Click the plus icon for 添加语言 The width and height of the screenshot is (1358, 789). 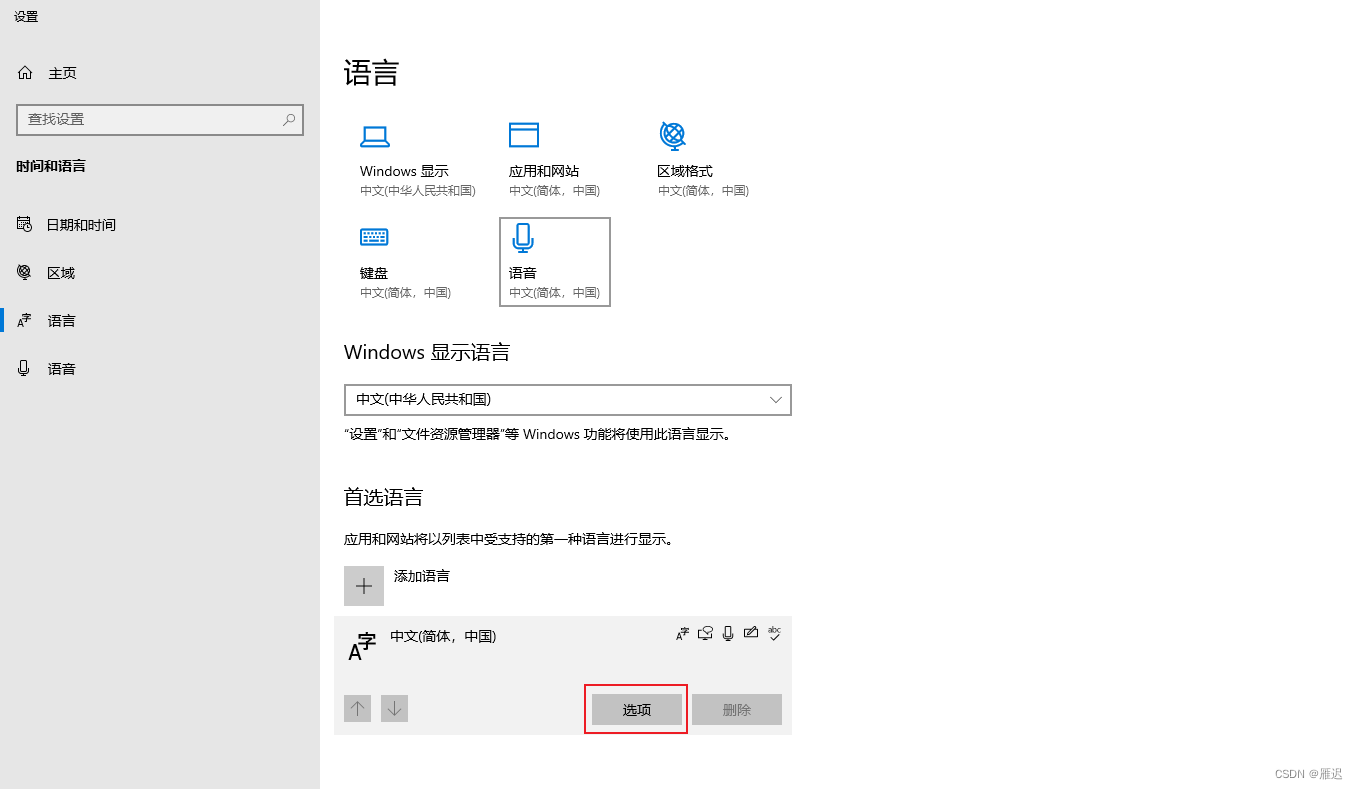(x=364, y=586)
